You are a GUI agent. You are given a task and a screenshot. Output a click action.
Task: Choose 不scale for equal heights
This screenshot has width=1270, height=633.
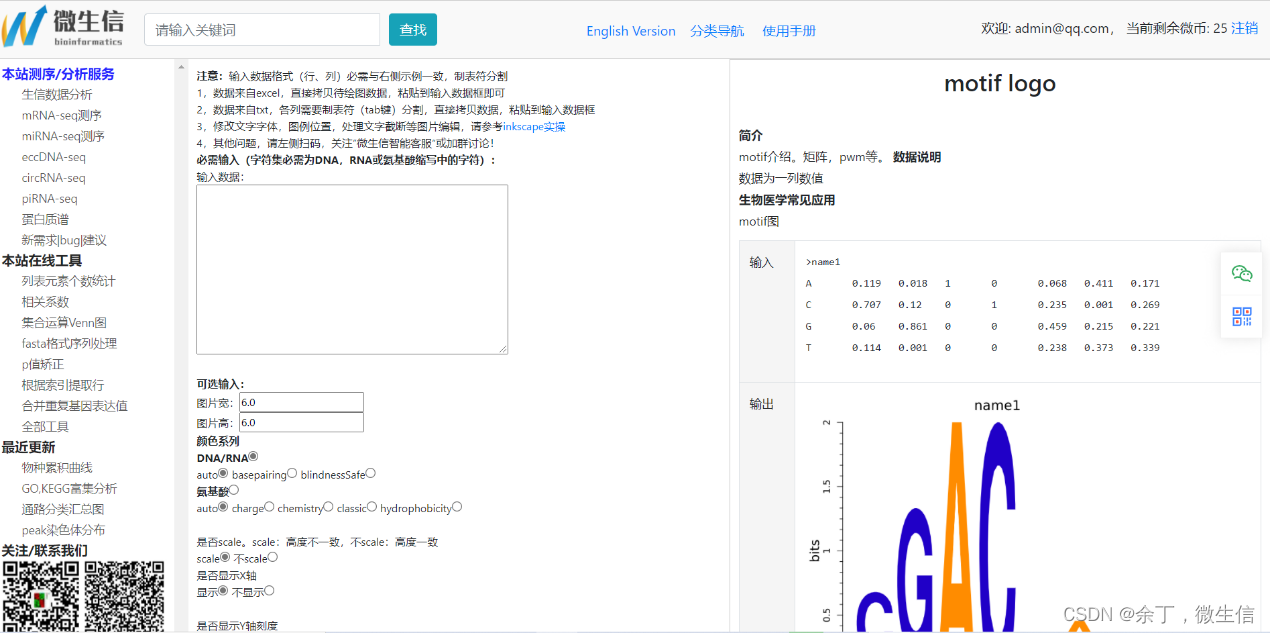[272, 558]
